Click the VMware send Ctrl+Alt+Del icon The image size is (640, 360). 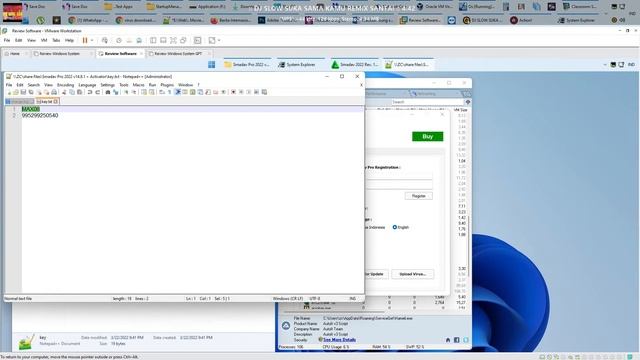[x=104, y=40]
